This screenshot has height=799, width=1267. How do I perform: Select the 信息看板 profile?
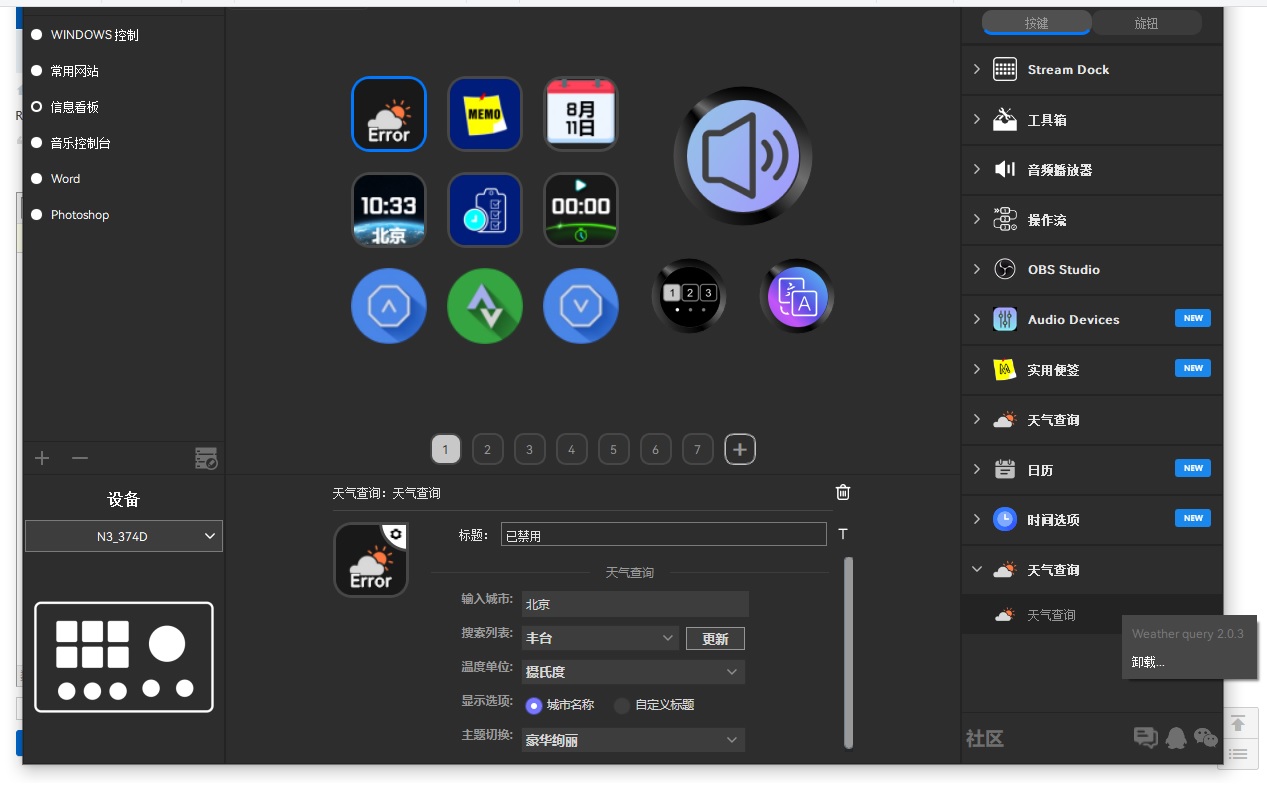(x=74, y=107)
